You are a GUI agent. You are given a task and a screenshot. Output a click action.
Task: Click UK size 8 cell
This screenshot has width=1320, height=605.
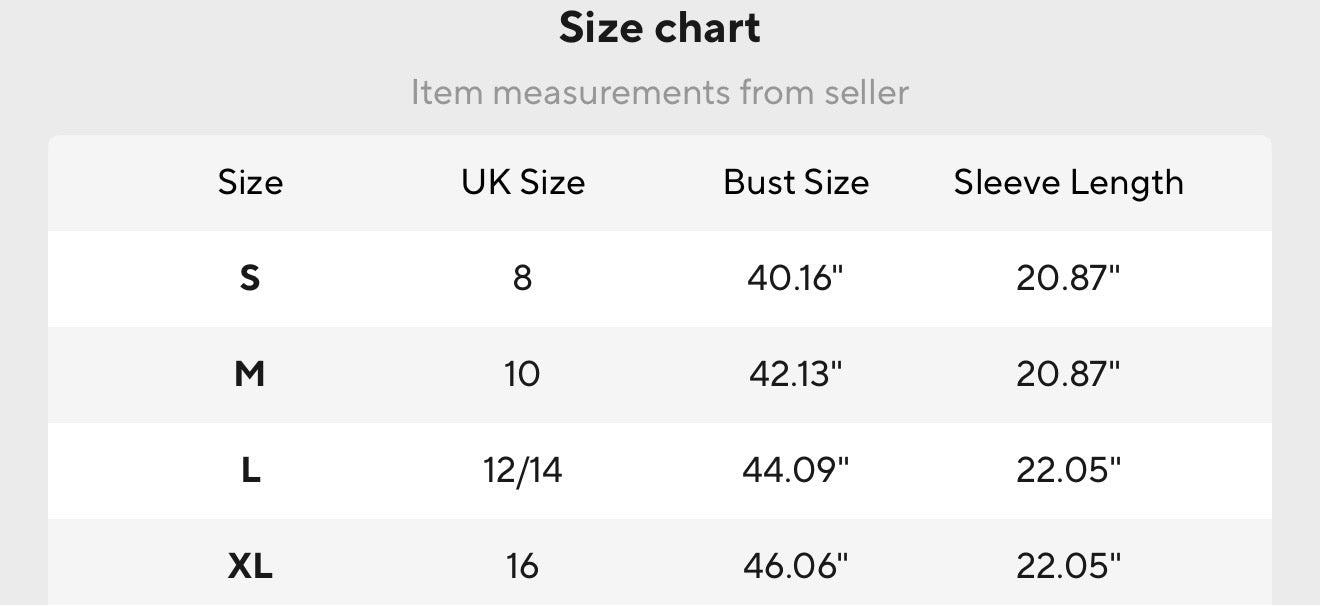tap(523, 278)
